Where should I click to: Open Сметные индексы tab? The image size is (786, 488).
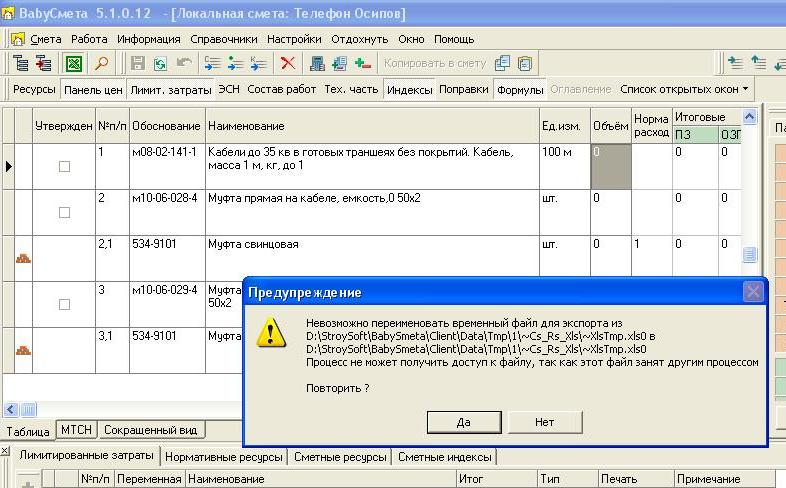pos(445,457)
